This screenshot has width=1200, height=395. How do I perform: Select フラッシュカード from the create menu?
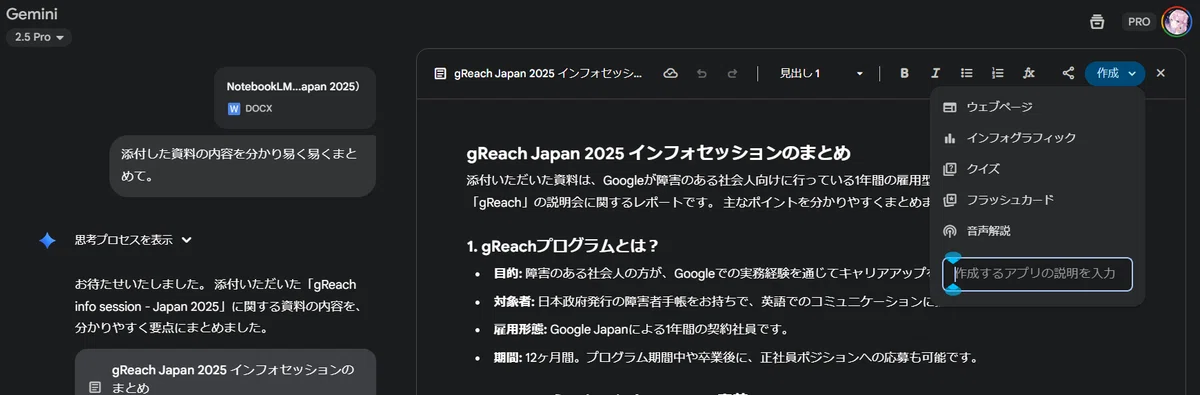[1037, 200]
